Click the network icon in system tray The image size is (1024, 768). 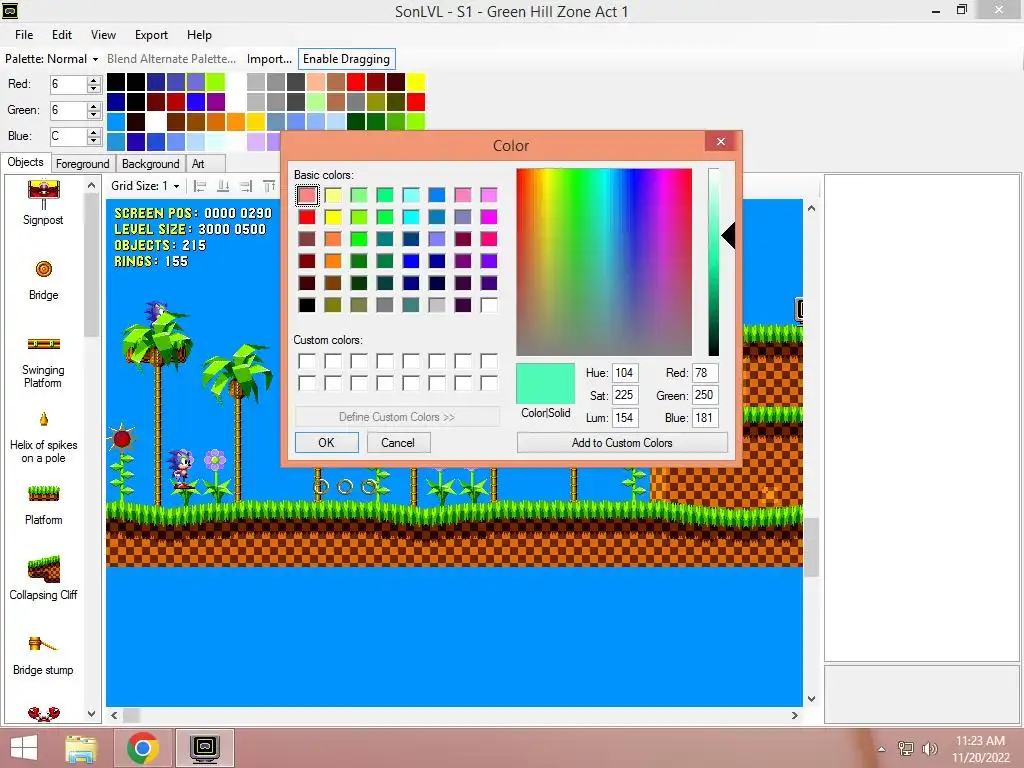tap(906, 748)
